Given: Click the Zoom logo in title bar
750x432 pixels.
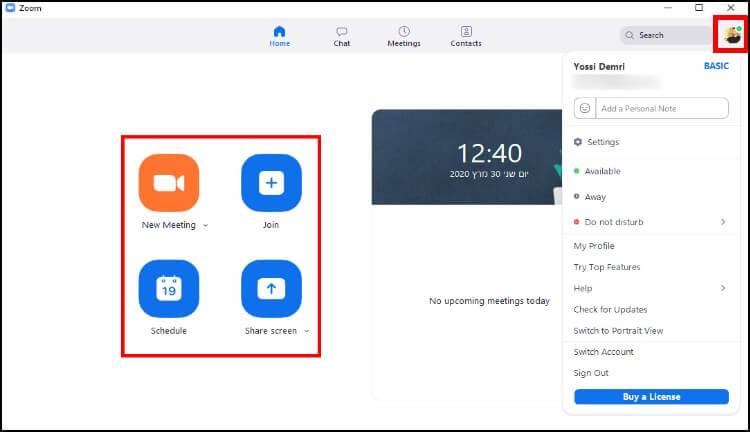Looking at the screenshot, I should coord(10,8).
